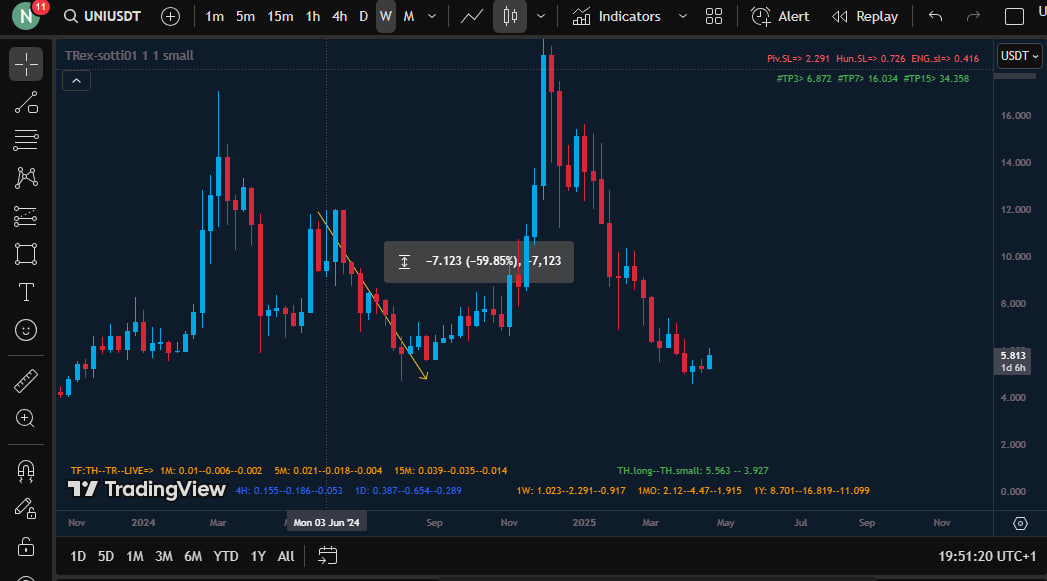This screenshot has width=1047, height=581.
Task: Enable stay in drawing mode pencil-lock
Action: (x=26, y=508)
